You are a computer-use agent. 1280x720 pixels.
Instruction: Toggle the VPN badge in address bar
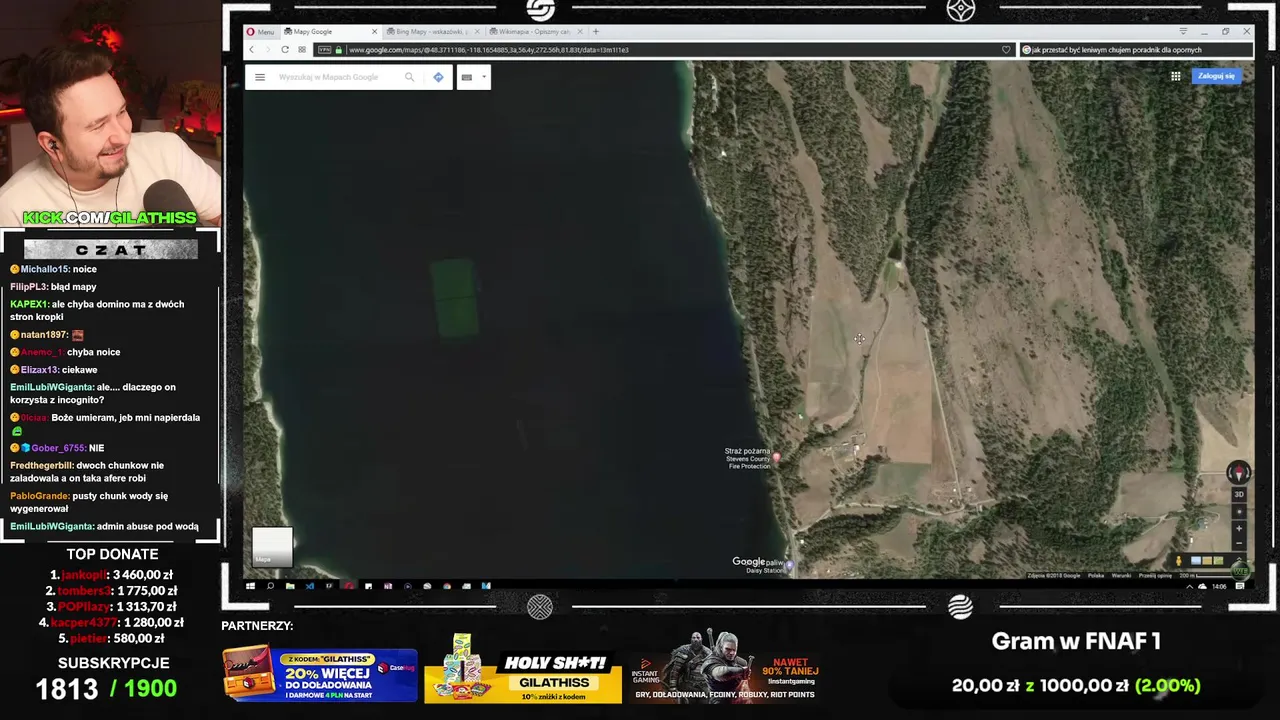coord(324,50)
